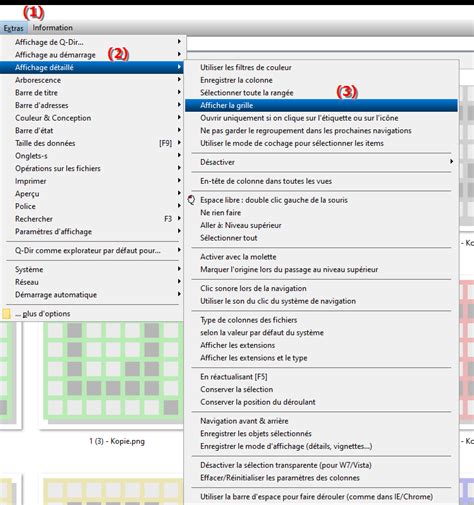474x505 pixels.
Task: Toggle Utiliser la barre d'espace pour faire dérouler
Action: coord(322,497)
